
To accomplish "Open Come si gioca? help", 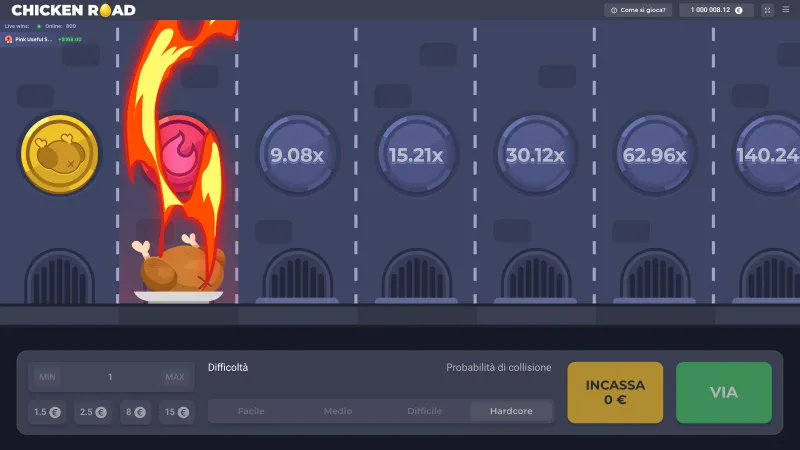I will coord(638,10).
